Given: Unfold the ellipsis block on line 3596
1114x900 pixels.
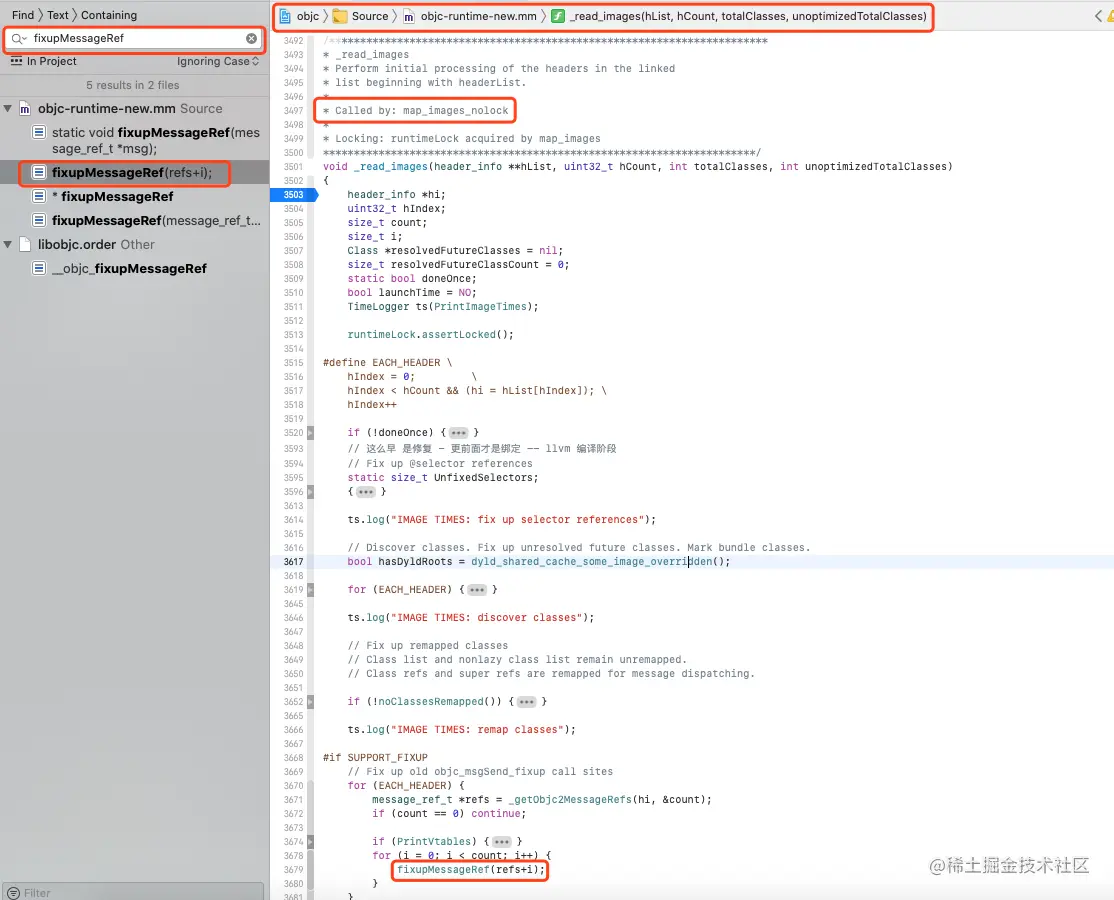Looking at the screenshot, I should coord(366,492).
